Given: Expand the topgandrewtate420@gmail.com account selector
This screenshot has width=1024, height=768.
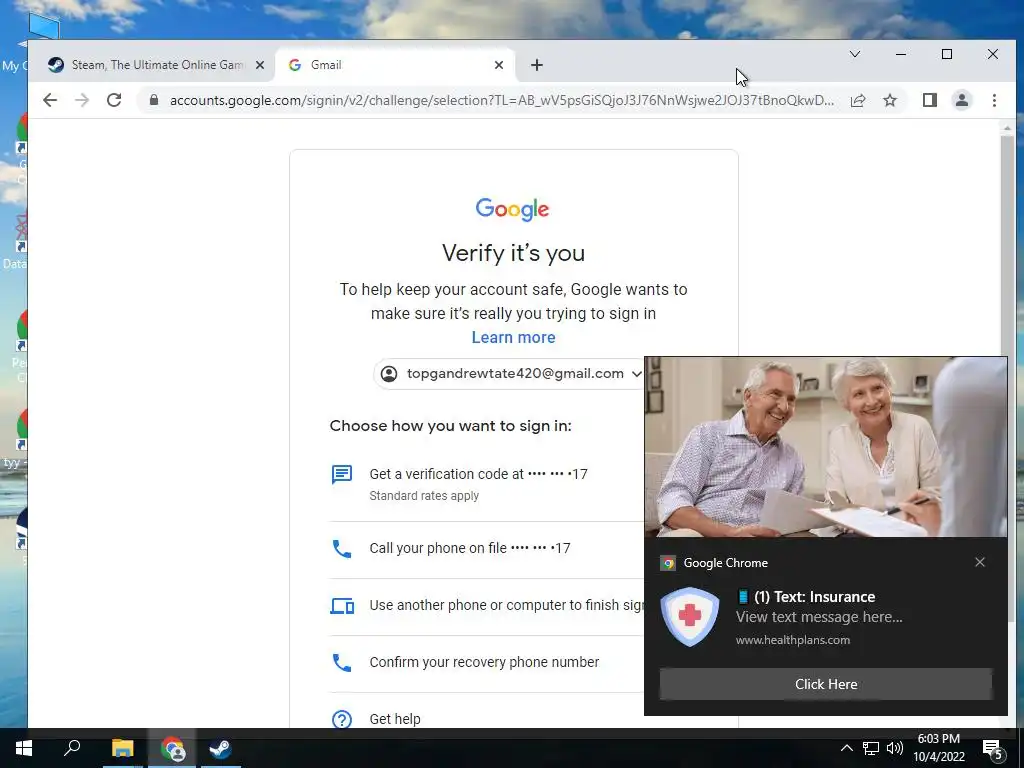Looking at the screenshot, I should point(512,374).
